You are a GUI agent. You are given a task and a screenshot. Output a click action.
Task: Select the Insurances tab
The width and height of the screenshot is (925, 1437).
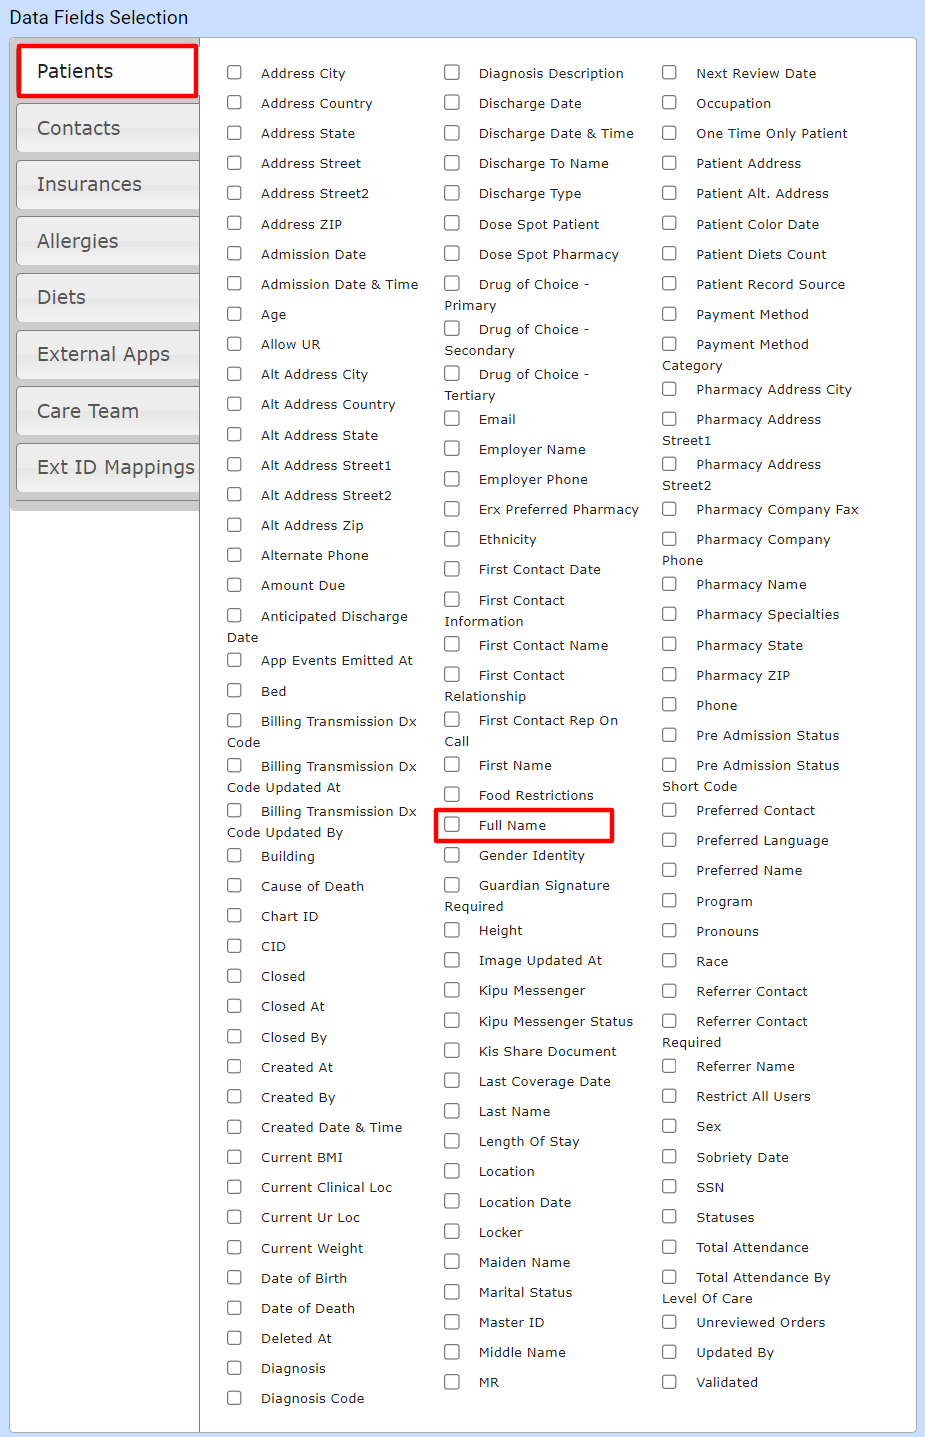tap(107, 184)
